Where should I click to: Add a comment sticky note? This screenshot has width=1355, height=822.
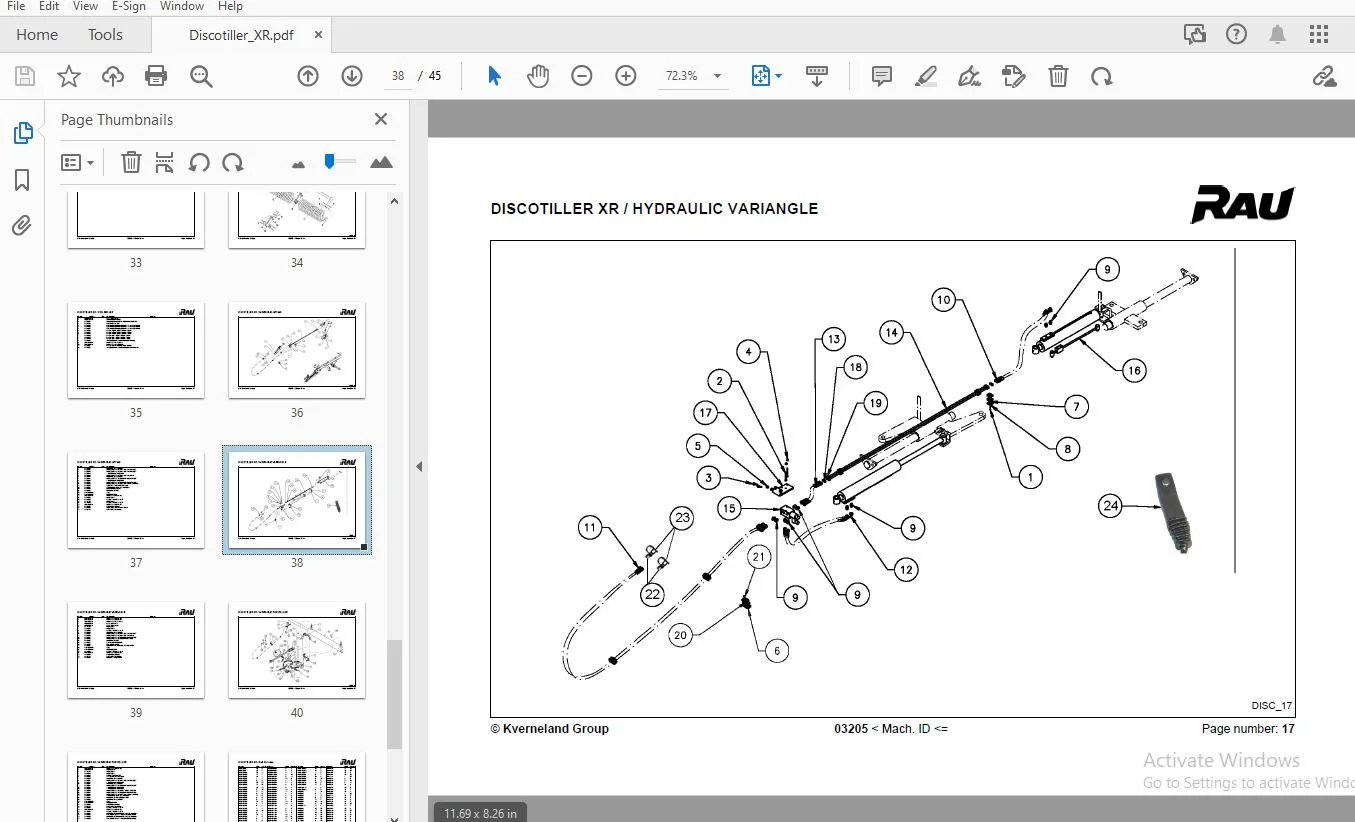(x=882, y=76)
